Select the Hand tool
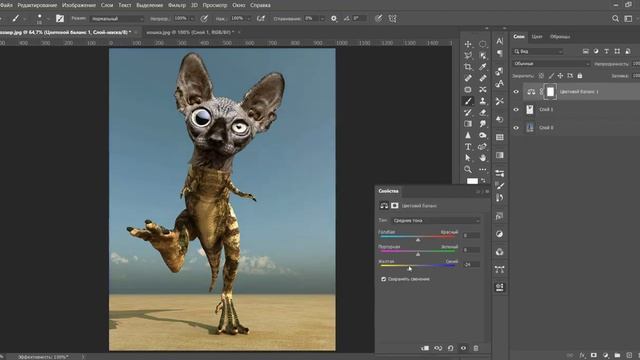This screenshot has height=360, width=640. (x=483, y=158)
